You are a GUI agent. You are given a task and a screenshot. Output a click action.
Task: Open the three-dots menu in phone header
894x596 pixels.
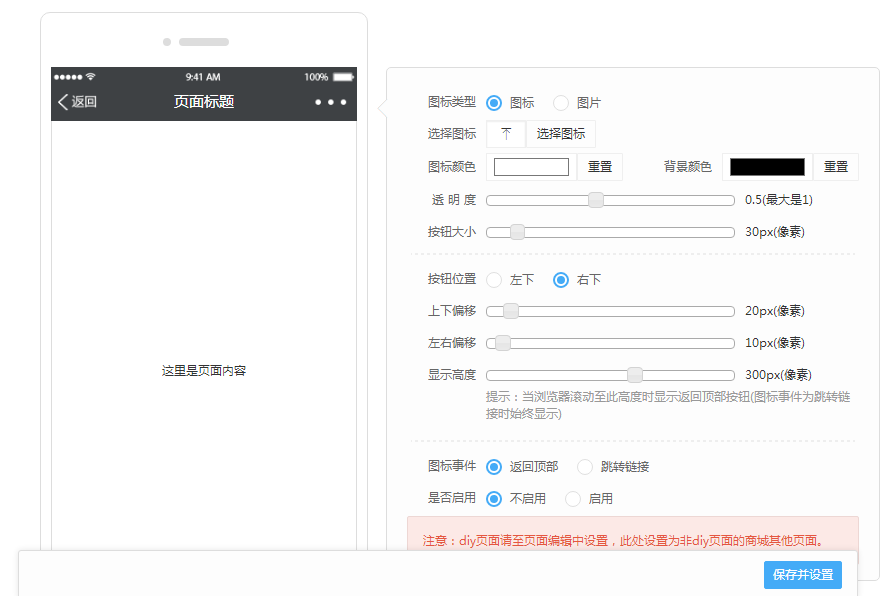330,102
